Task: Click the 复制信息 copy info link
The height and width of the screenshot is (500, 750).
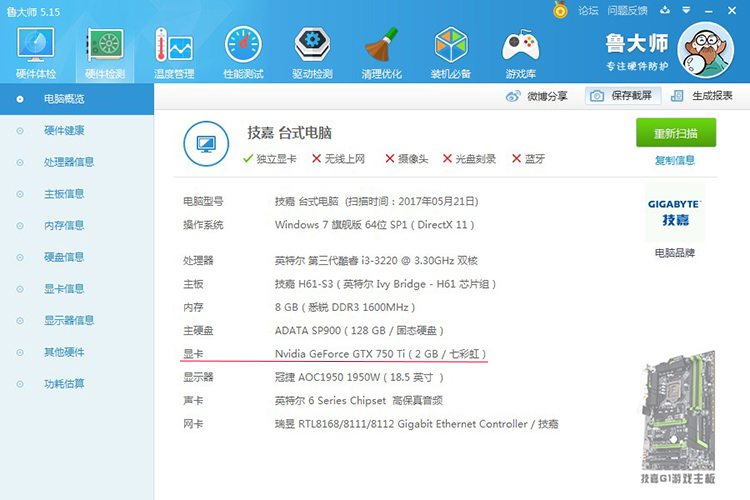Action: [x=674, y=160]
